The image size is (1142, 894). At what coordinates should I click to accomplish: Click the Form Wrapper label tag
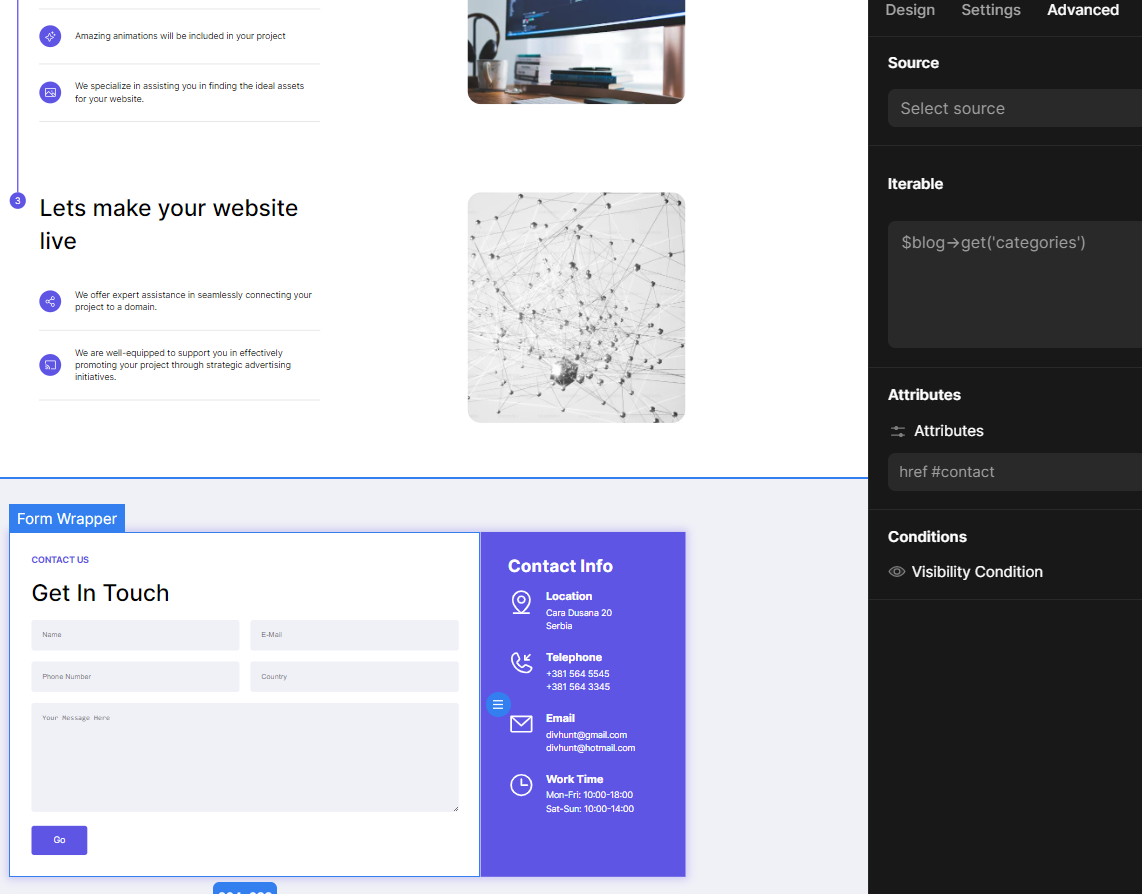pos(67,518)
